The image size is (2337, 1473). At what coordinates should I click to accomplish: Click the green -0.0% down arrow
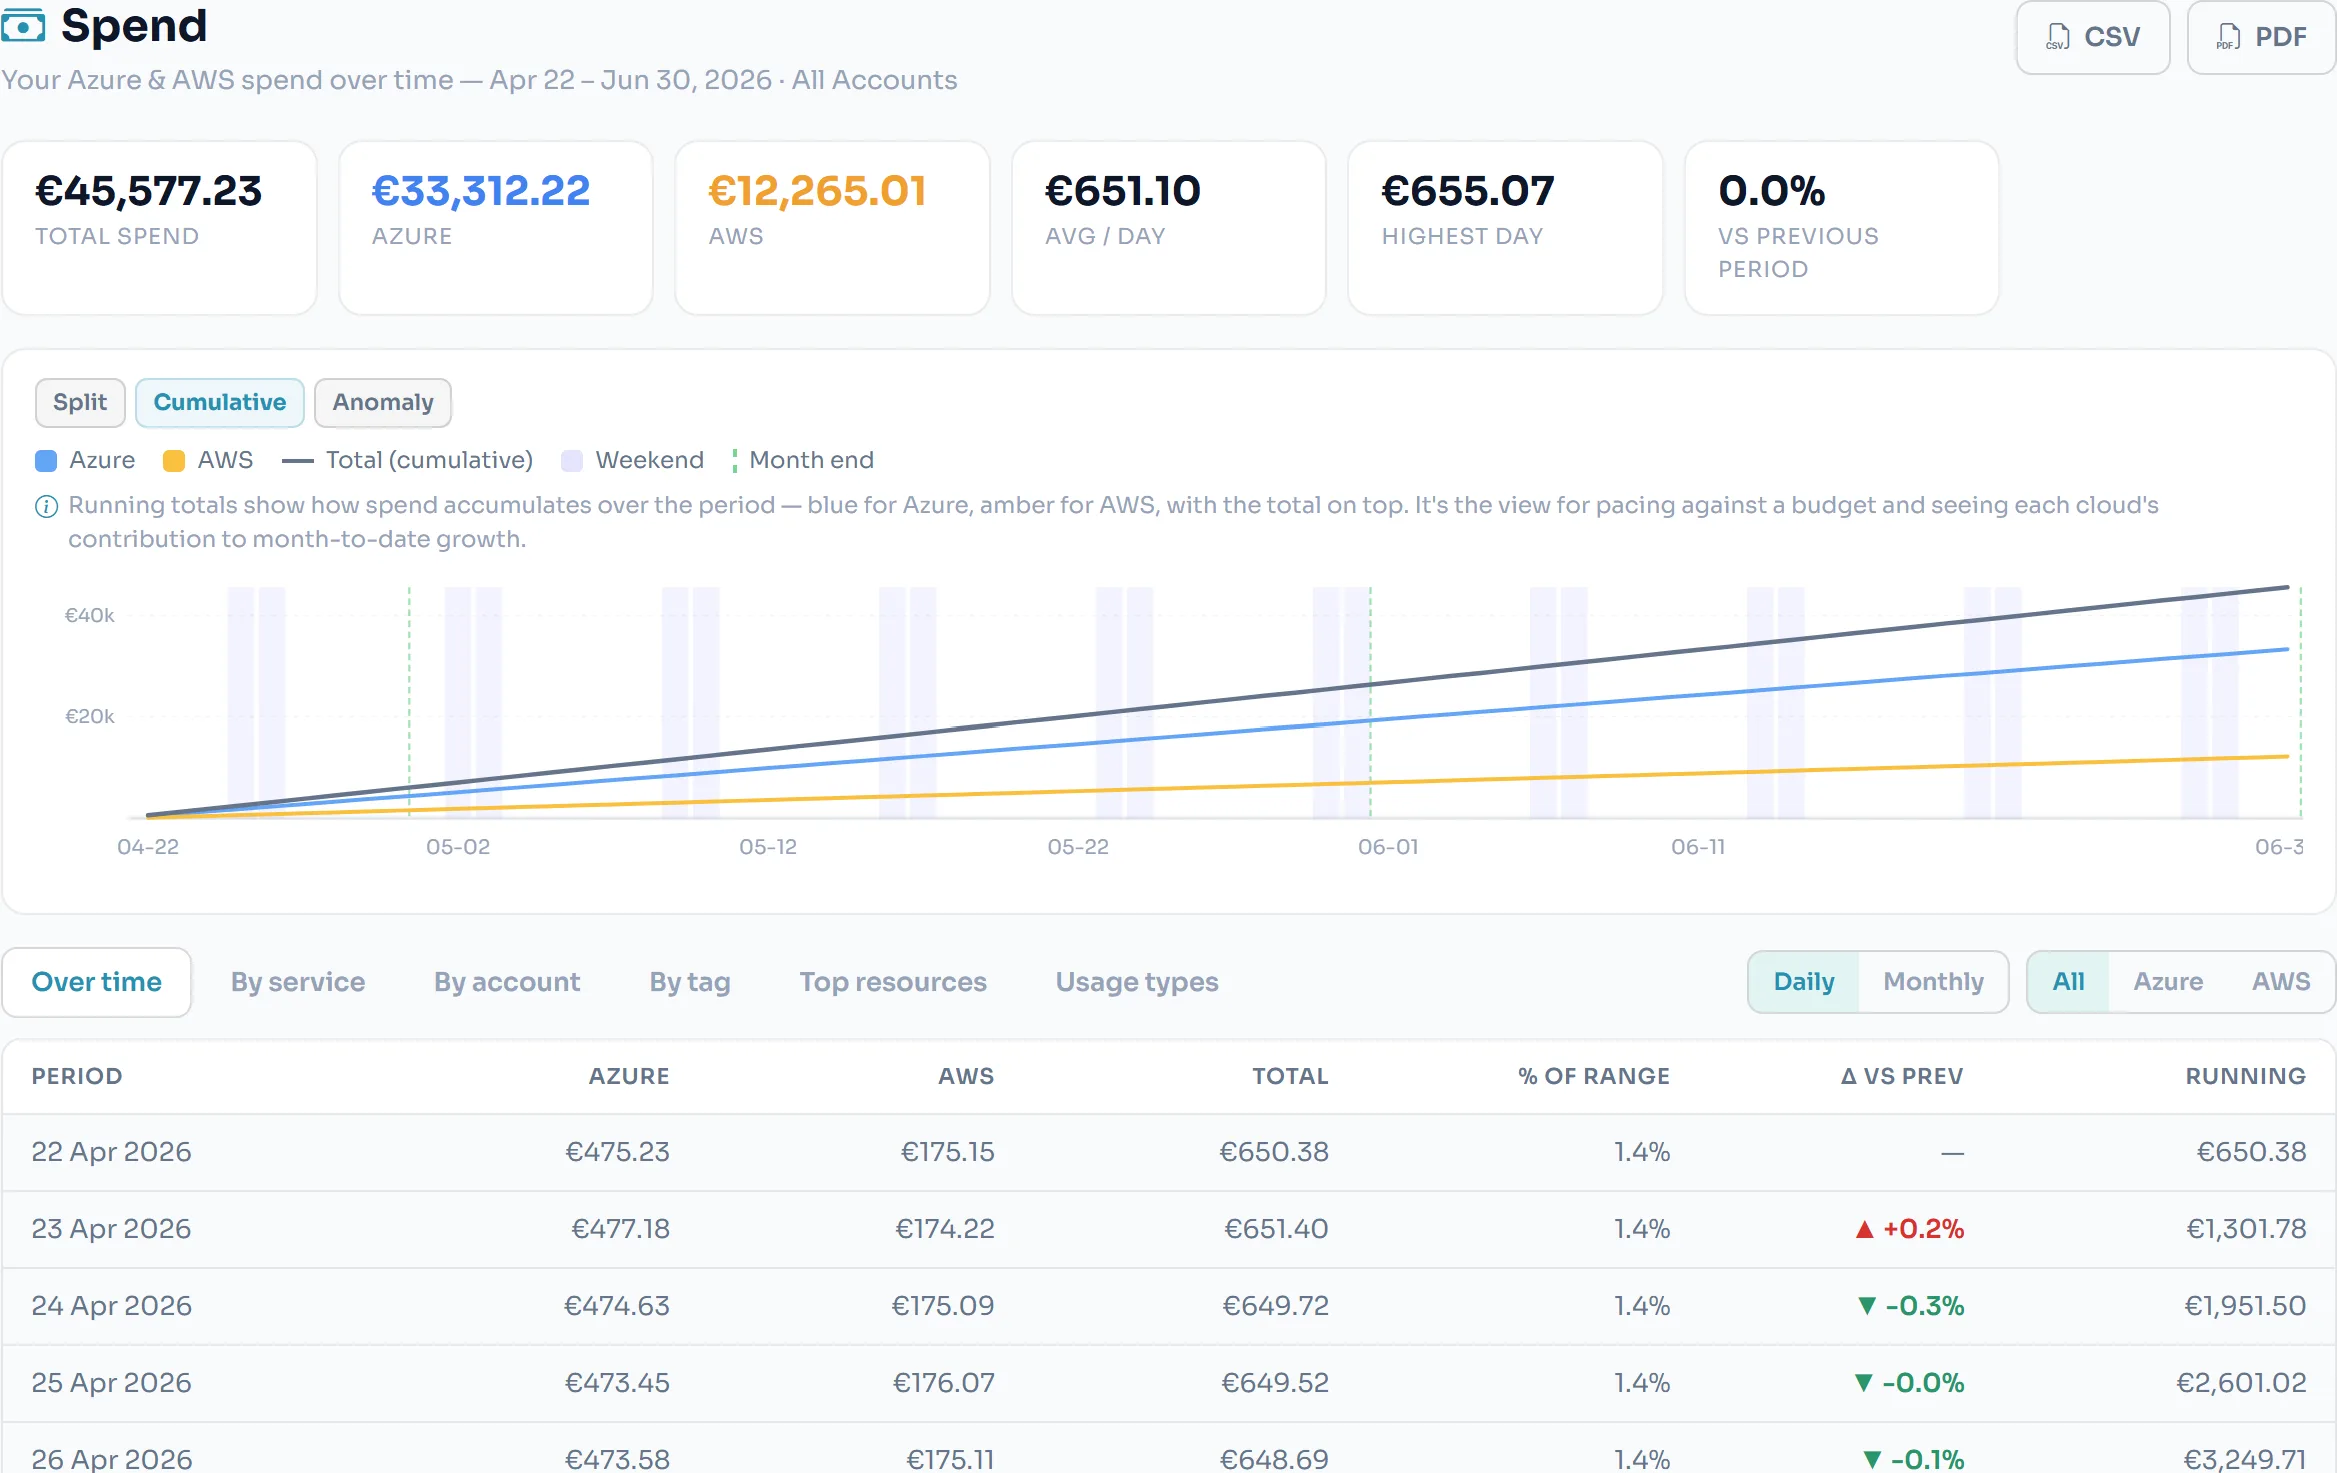(x=1863, y=1383)
